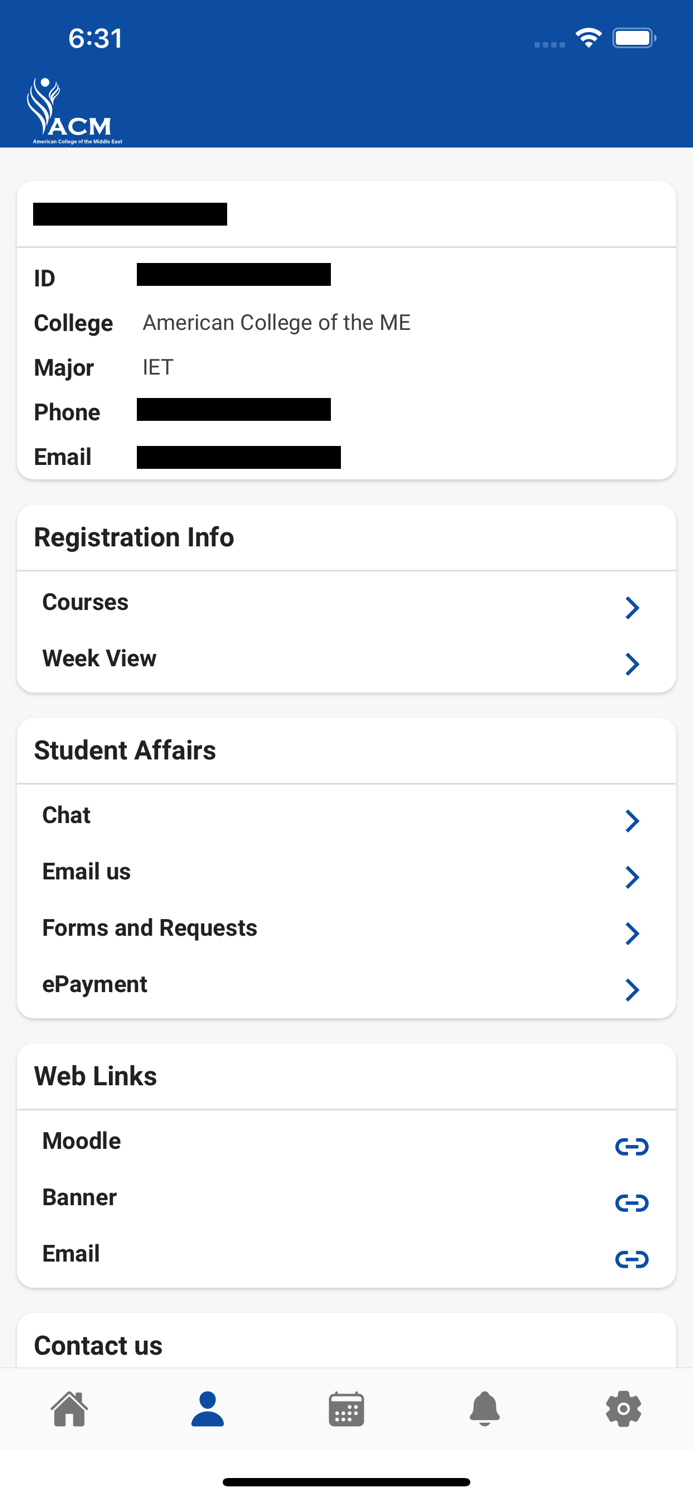Open the calendar tab icon
The width and height of the screenshot is (693, 1500).
(x=346, y=1408)
